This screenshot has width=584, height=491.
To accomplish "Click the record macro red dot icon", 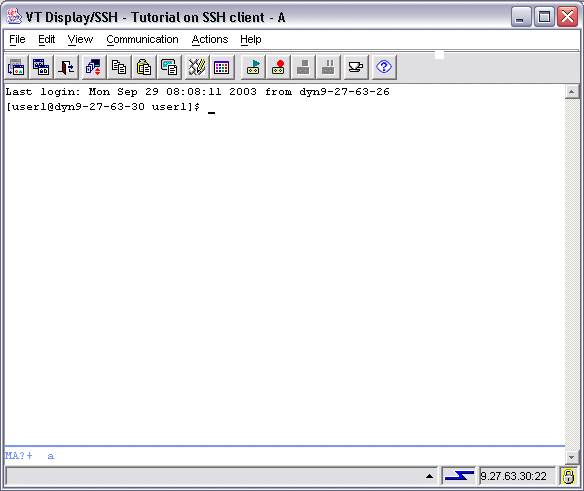I will pos(278,67).
